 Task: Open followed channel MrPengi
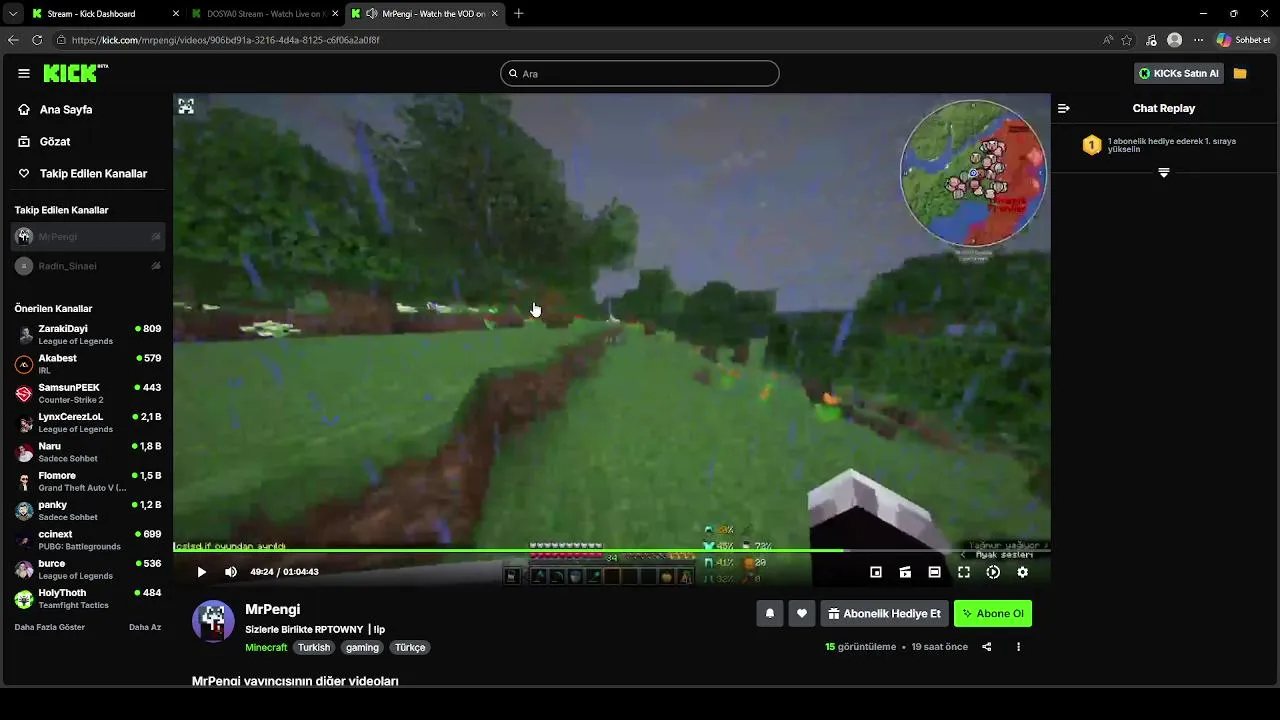point(88,237)
